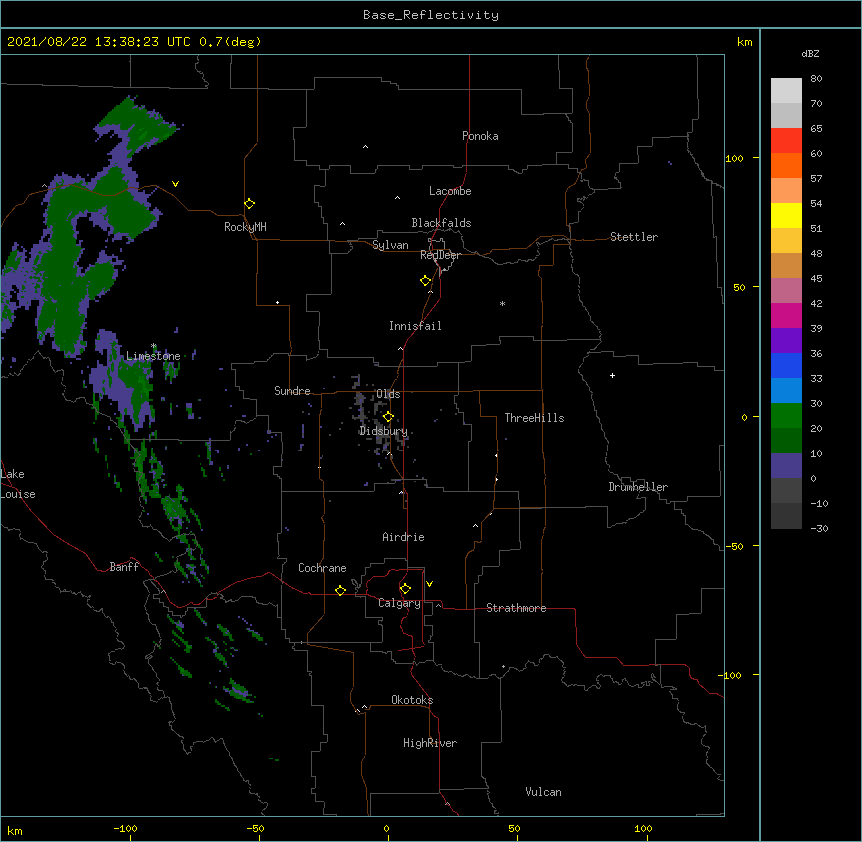Click the Airdrie city label
The height and width of the screenshot is (842, 862).
tap(404, 537)
